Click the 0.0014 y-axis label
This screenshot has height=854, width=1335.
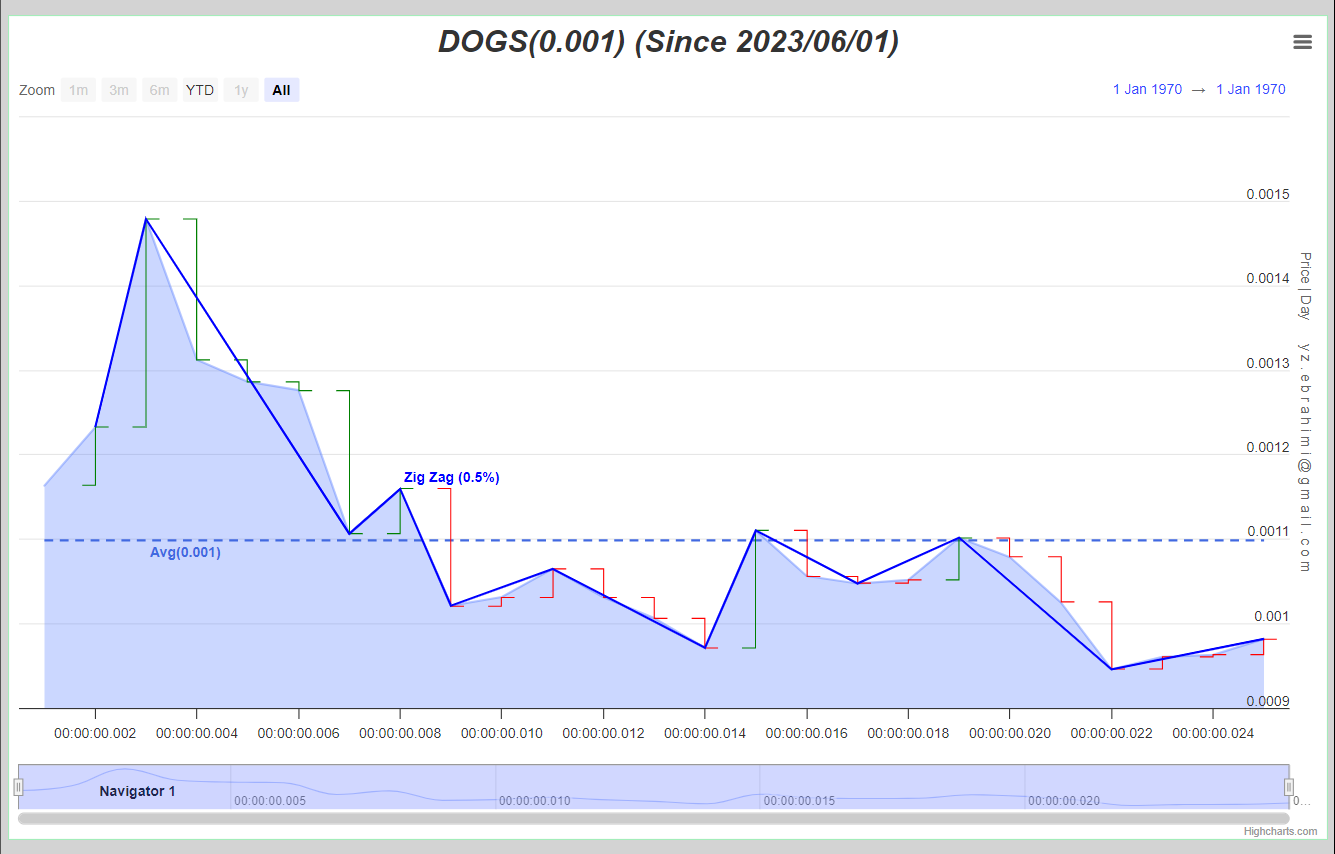pos(1267,278)
